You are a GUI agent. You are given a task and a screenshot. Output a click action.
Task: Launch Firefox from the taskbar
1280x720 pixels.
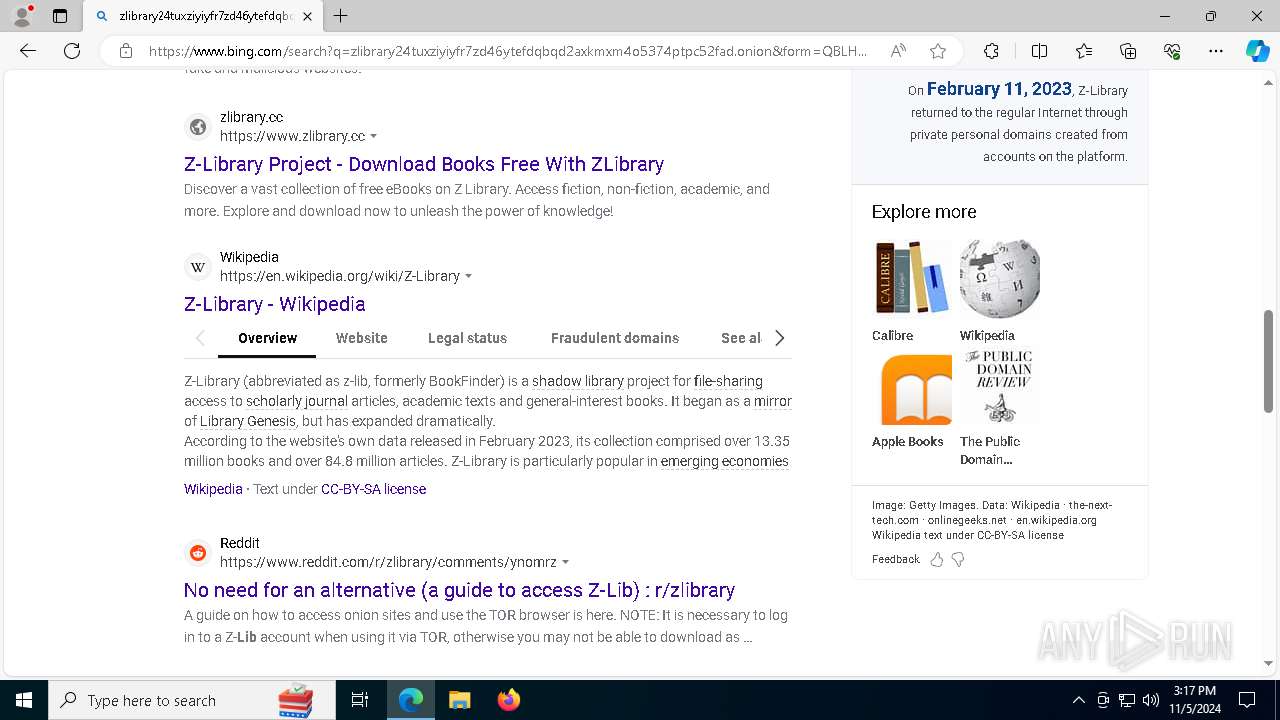coord(509,700)
